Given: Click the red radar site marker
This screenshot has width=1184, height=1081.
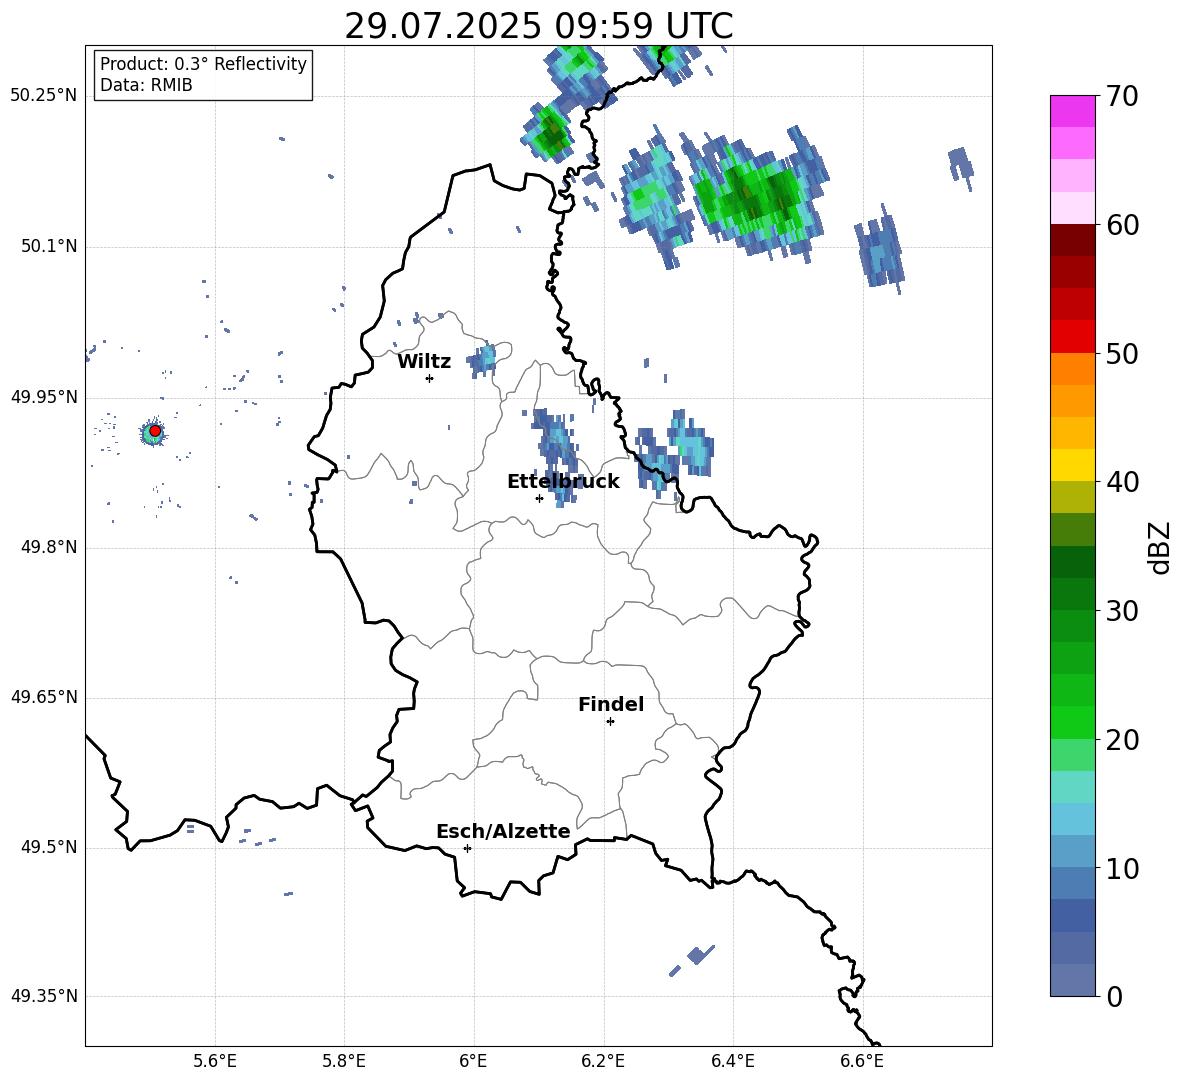Looking at the screenshot, I should click(x=155, y=430).
